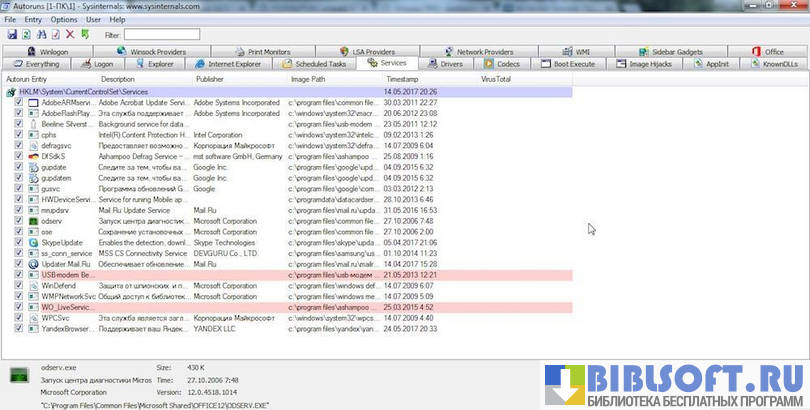This screenshot has height=410, width=810.
Task: Disable the WinDefend service checkbox
Action: [x=19, y=286]
